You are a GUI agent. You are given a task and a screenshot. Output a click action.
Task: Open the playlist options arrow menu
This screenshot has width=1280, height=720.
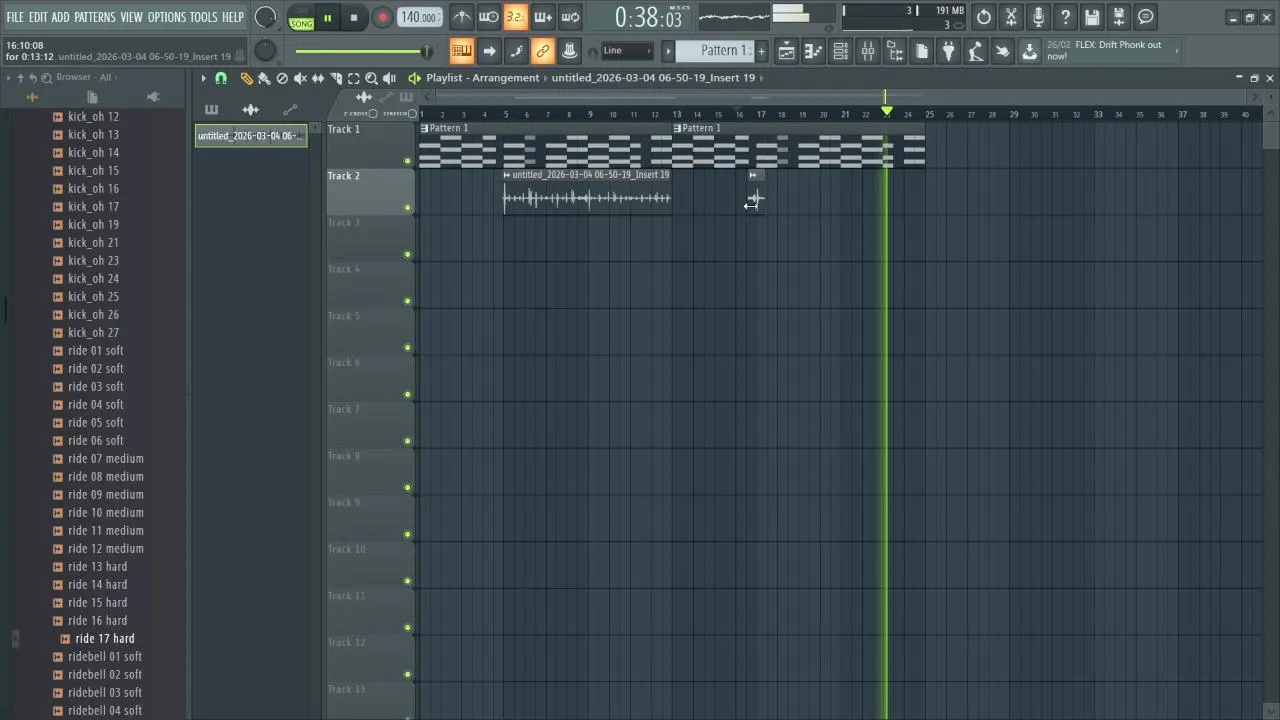tap(203, 78)
